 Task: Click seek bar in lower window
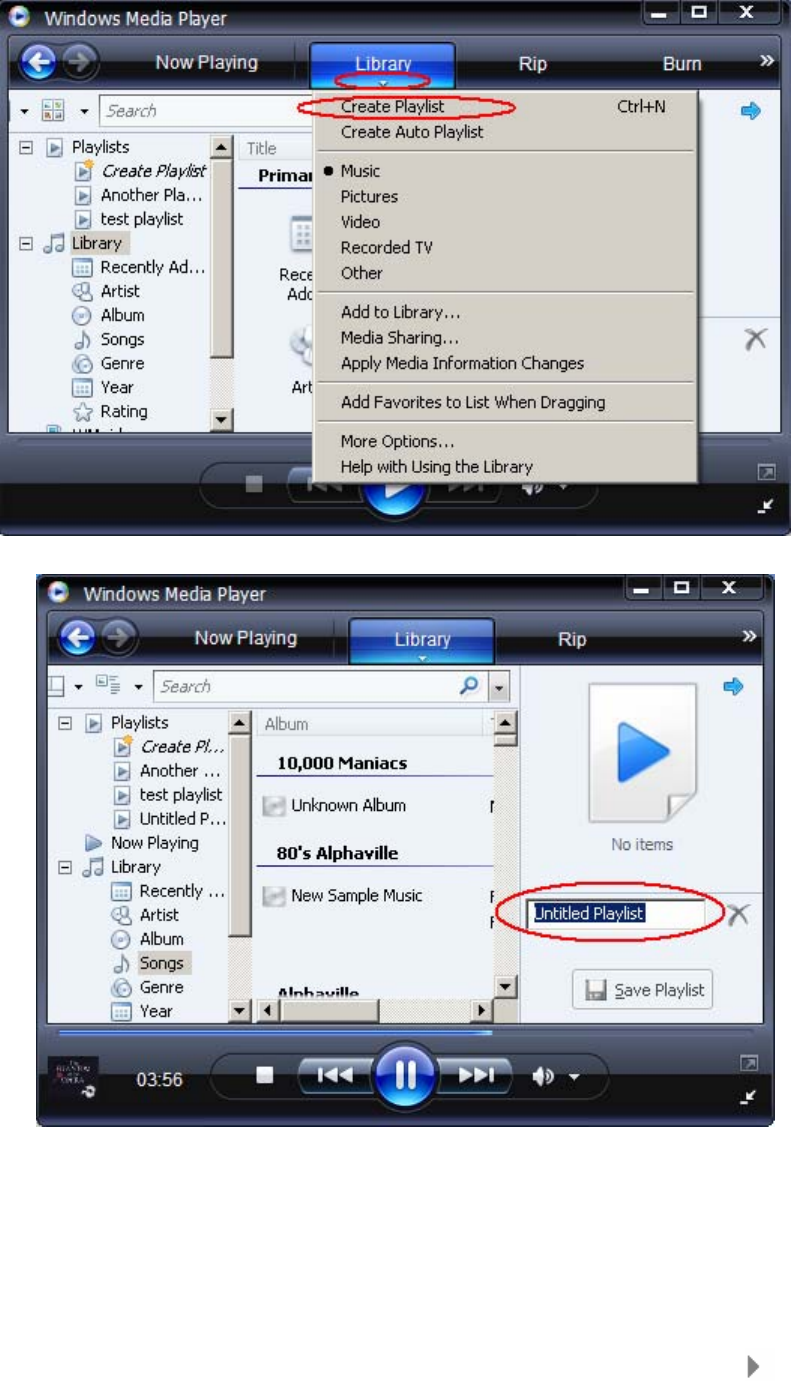pos(405,1033)
